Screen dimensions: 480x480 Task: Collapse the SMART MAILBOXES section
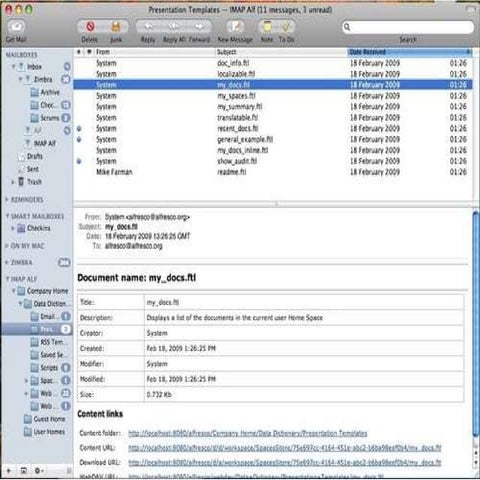point(7,216)
